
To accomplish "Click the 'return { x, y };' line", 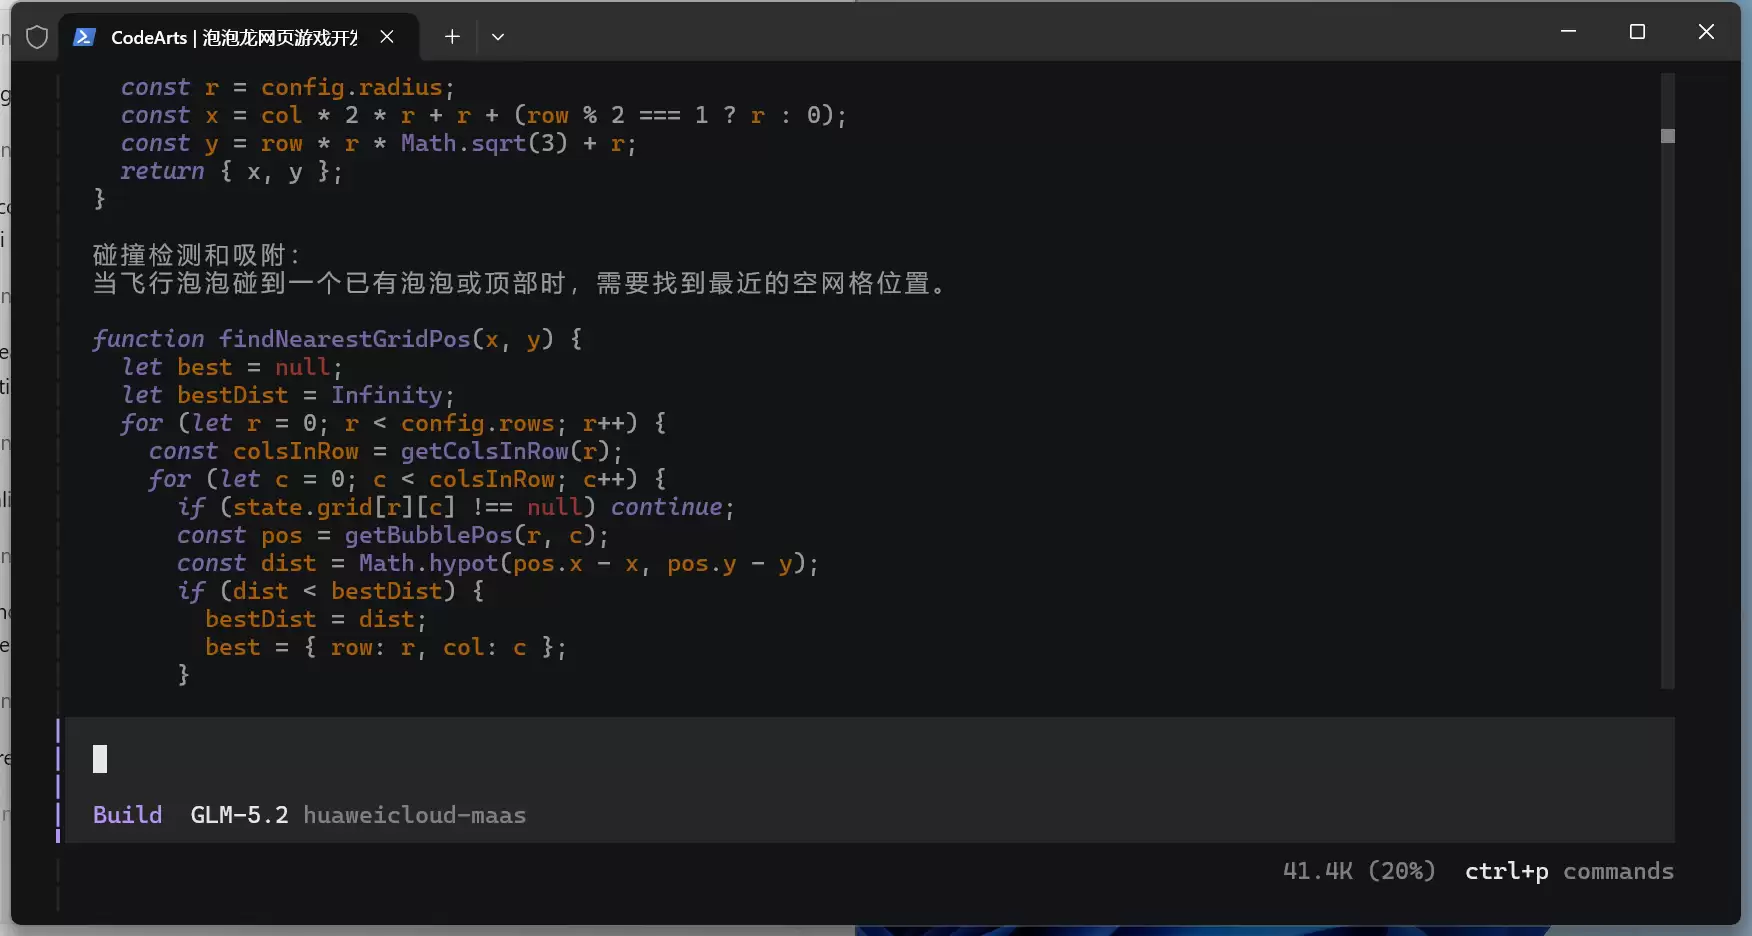I will (231, 171).
